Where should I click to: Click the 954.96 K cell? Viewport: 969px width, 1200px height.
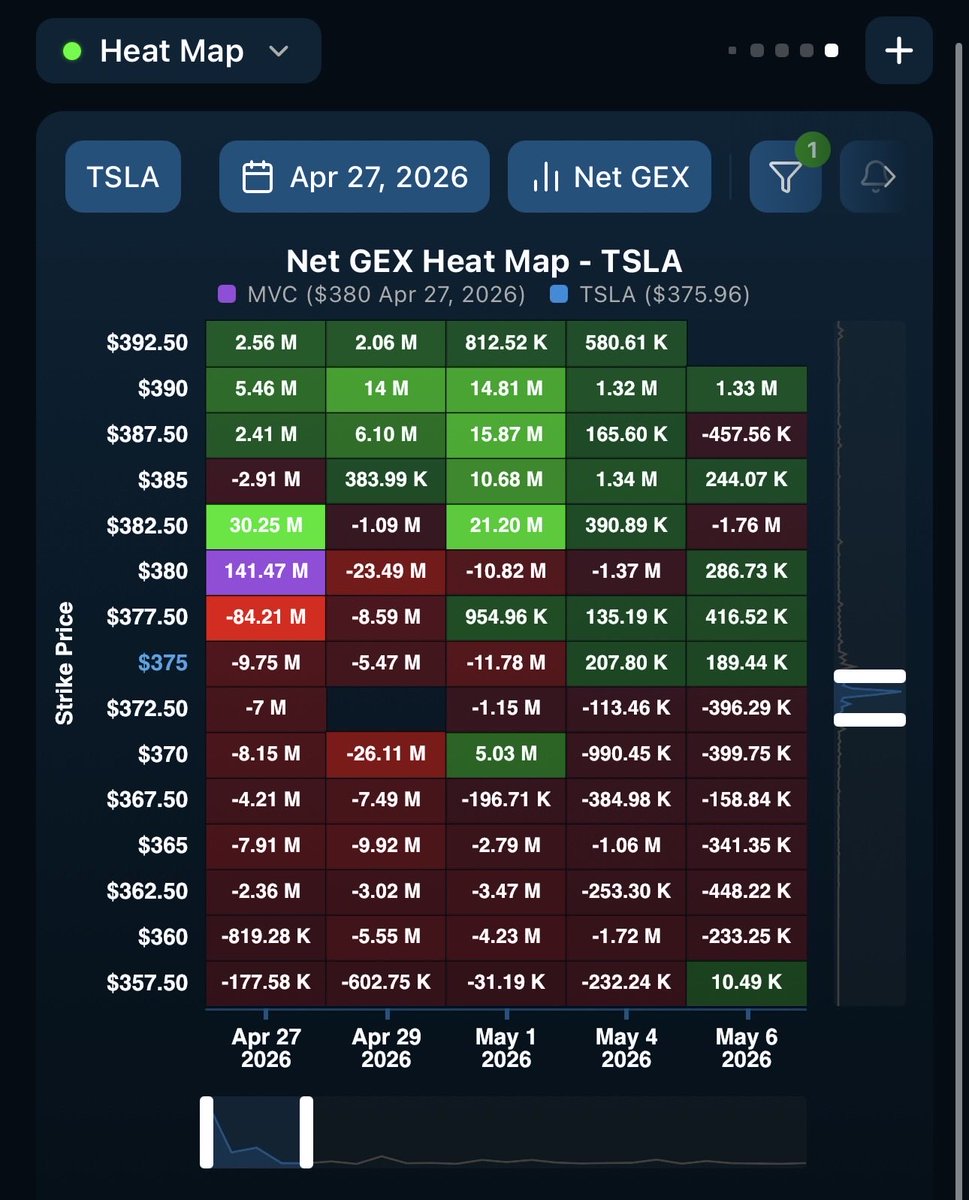[x=506, y=618]
